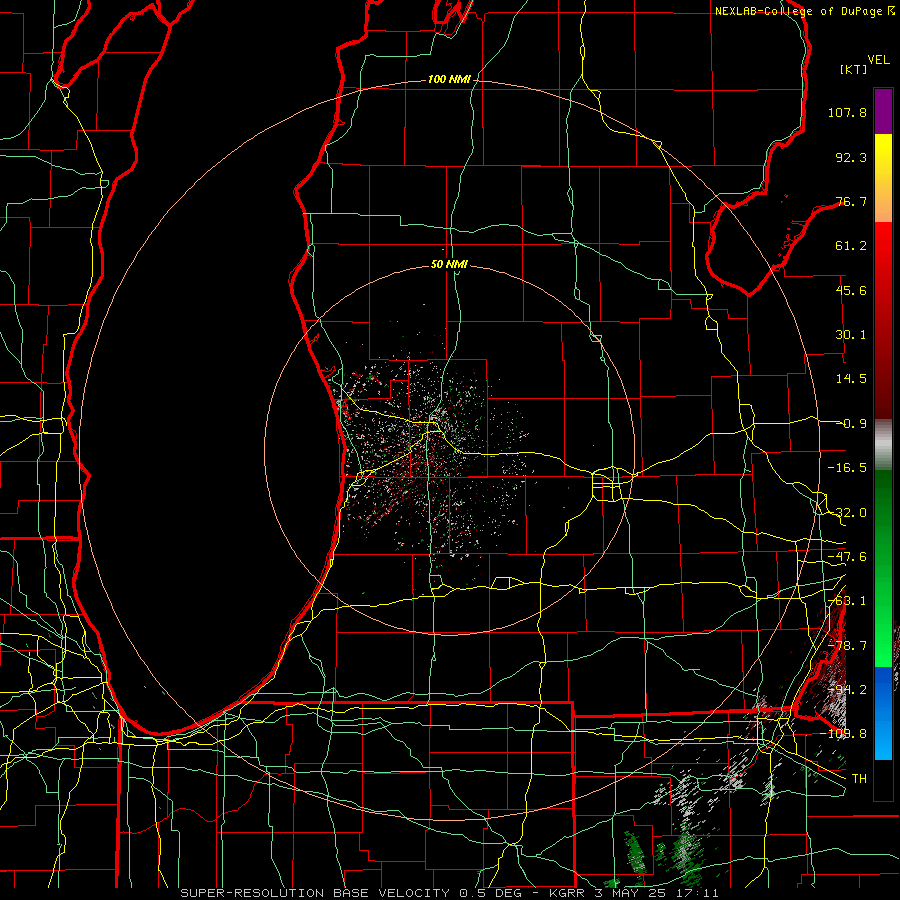Select the 30.1 velocity scale value
The width and height of the screenshot is (900, 900).
tap(851, 335)
